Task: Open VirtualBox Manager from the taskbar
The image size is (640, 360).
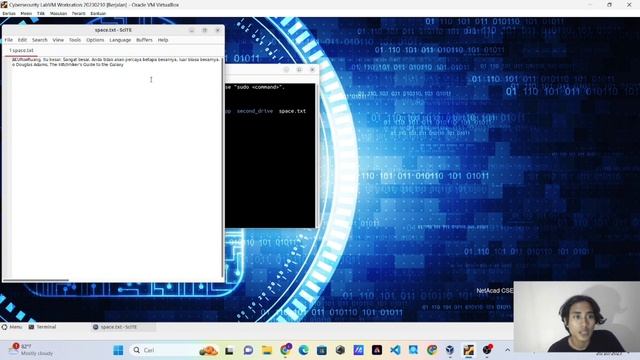Action: click(x=450, y=350)
